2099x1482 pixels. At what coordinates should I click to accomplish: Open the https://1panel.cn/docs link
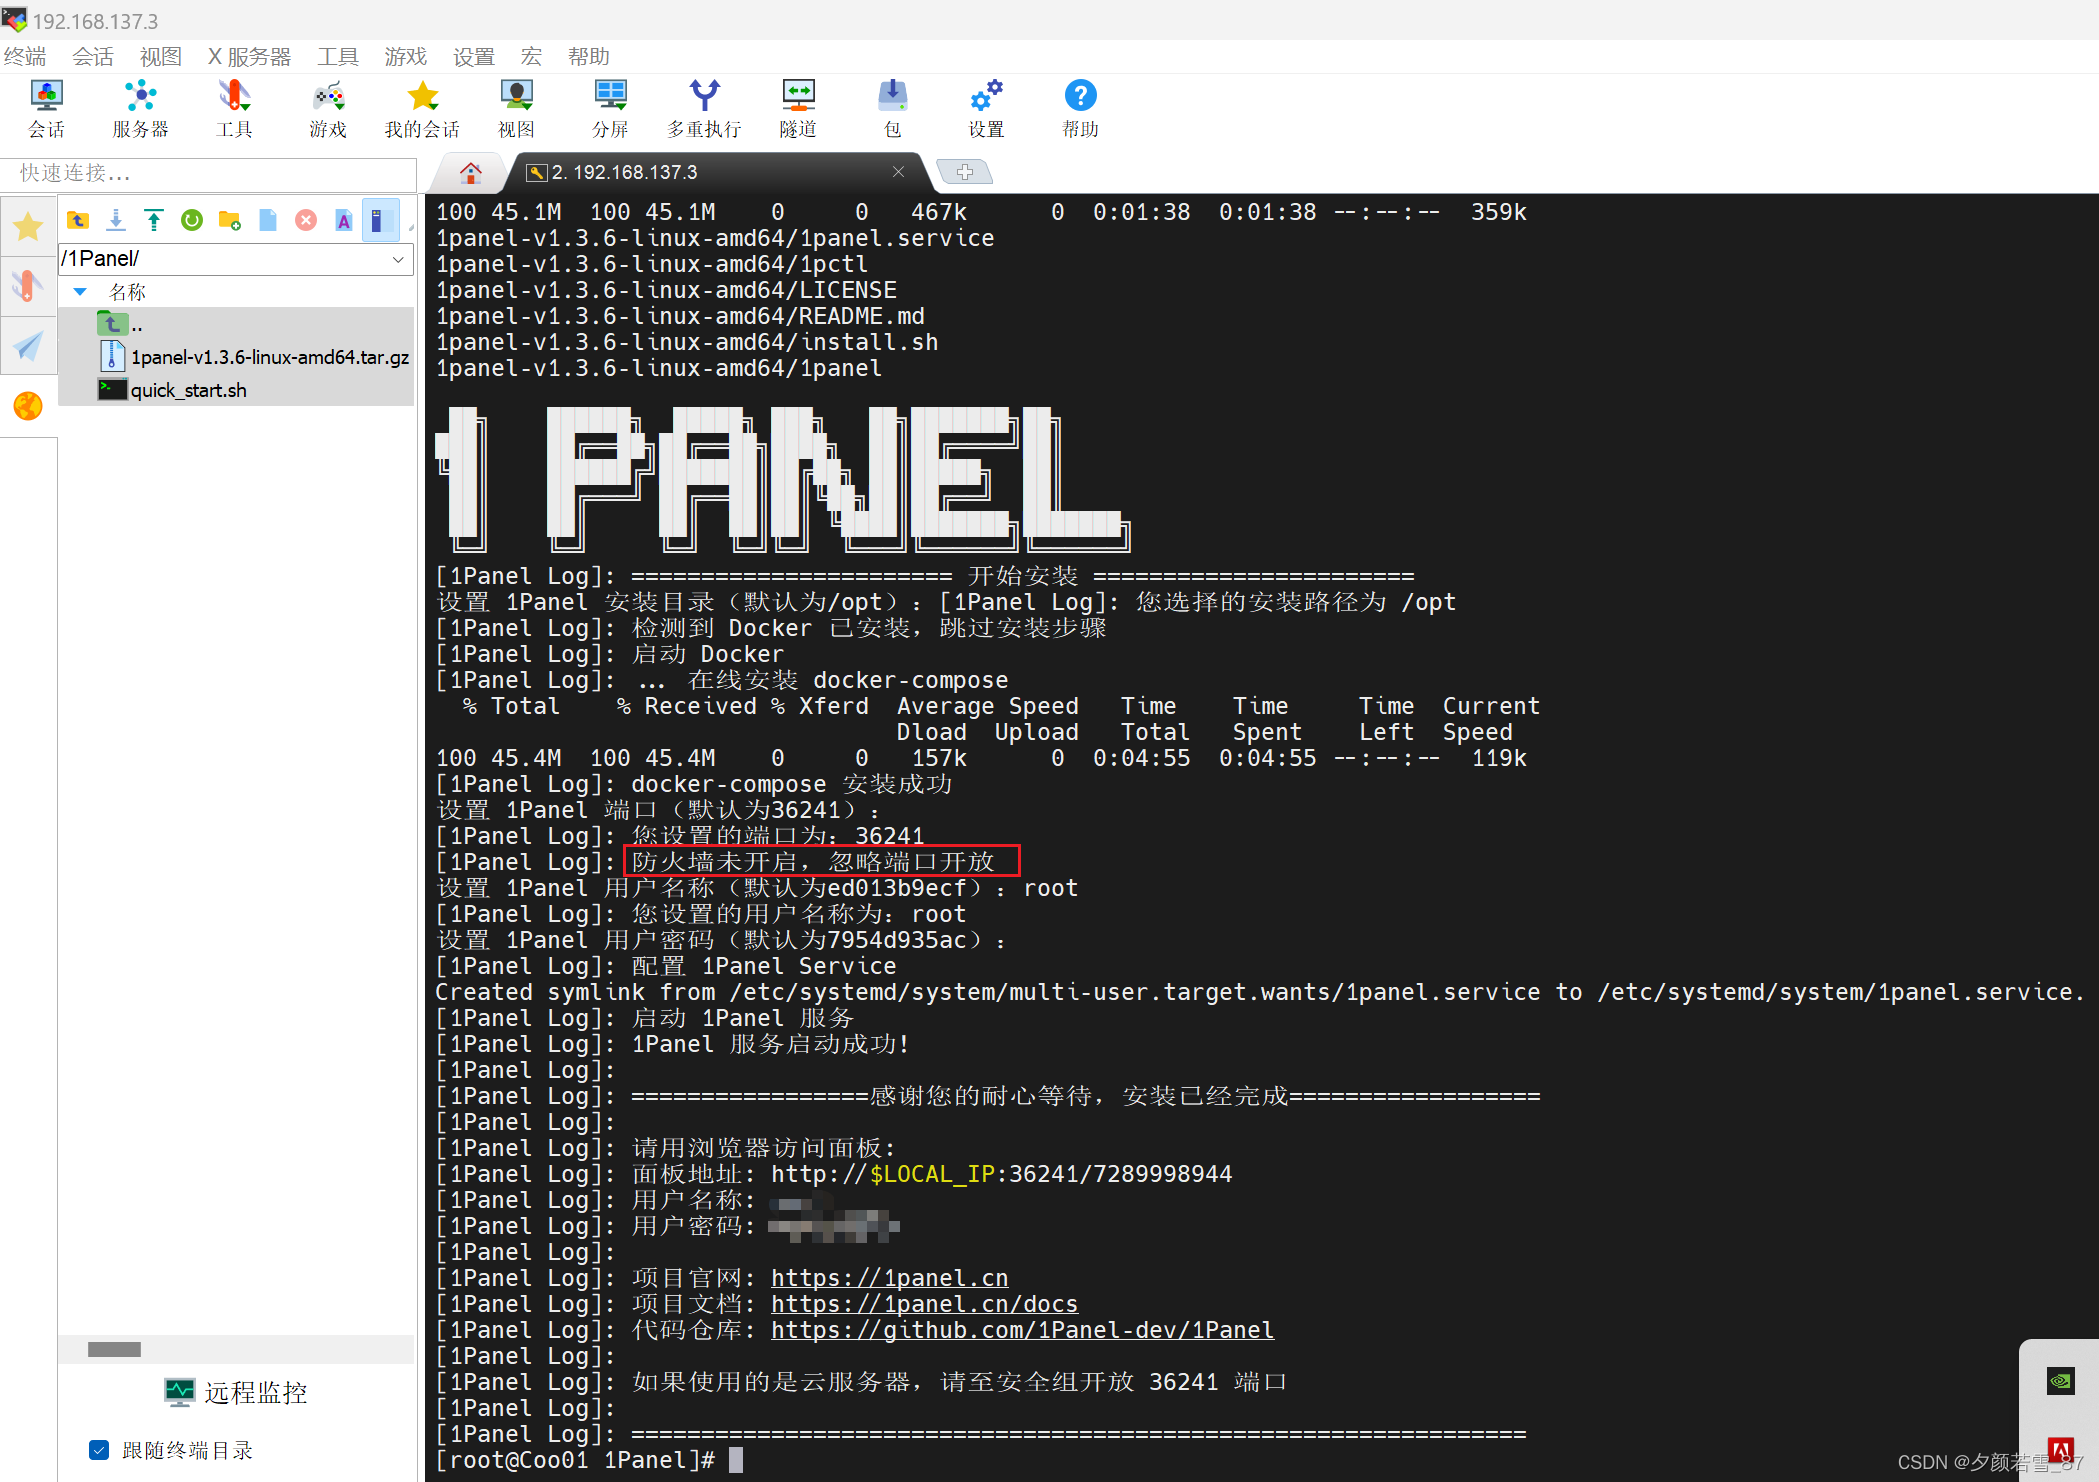[924, 1304]
